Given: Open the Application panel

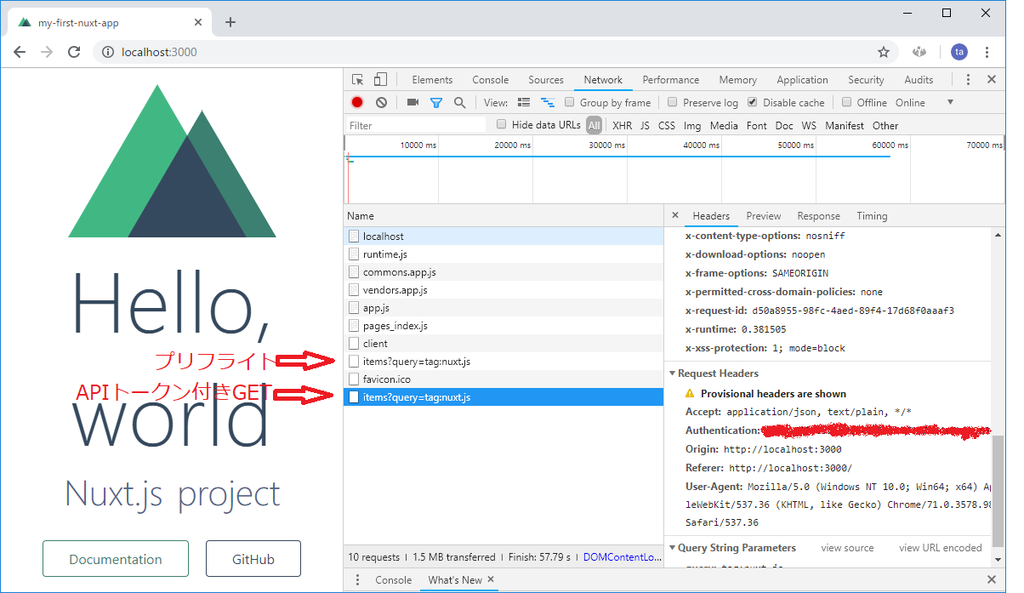Looking at the screenshot, I should point(802,80).
